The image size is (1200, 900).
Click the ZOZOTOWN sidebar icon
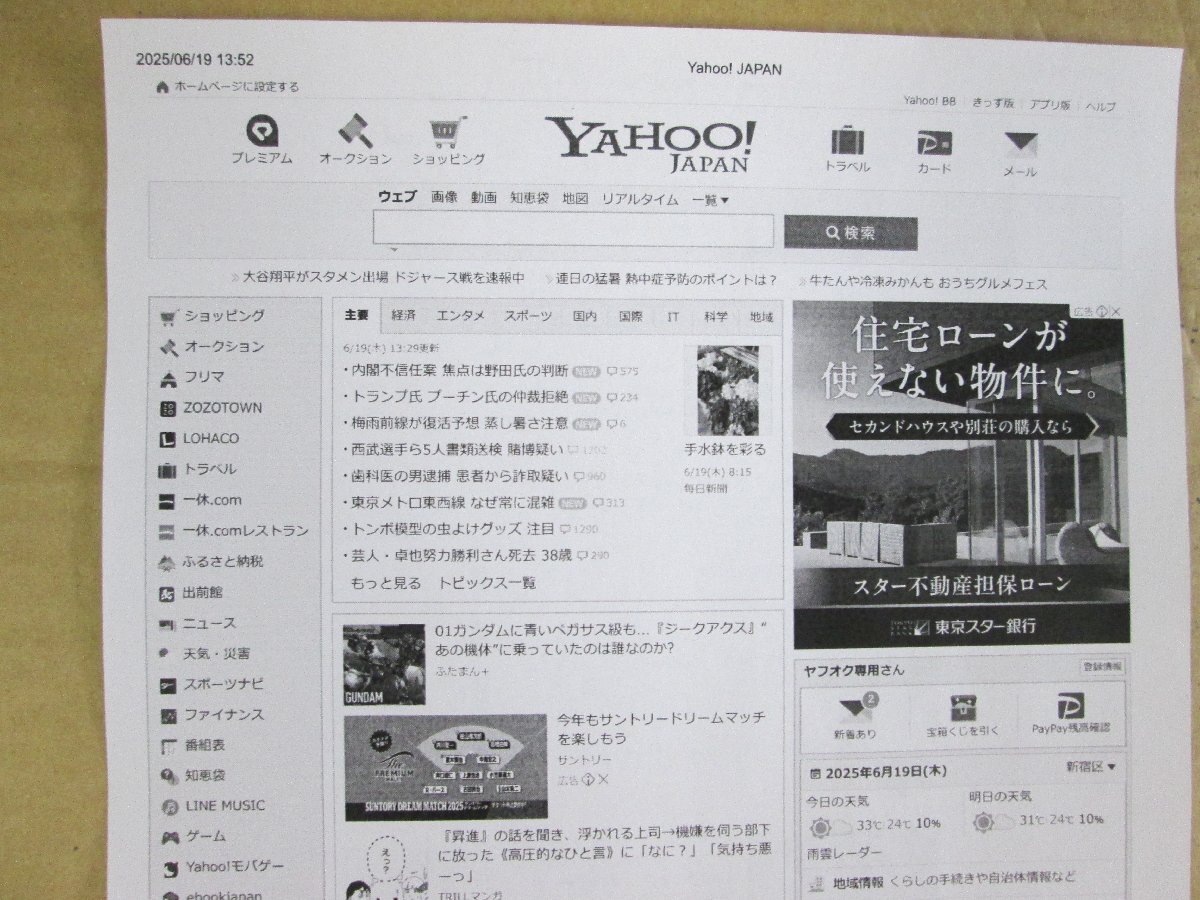point(168,409)
